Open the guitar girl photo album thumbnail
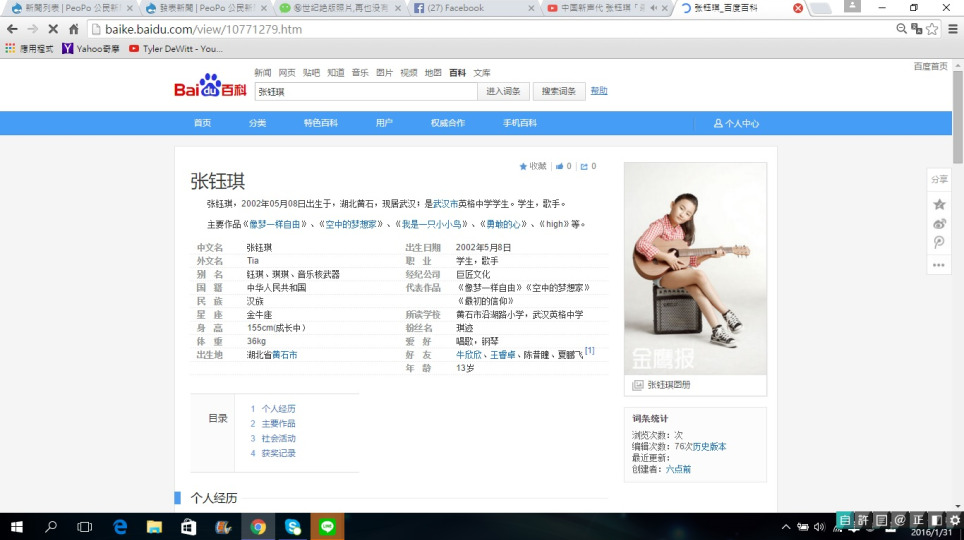The image size is (964, 540). click(x=695, y=268)
